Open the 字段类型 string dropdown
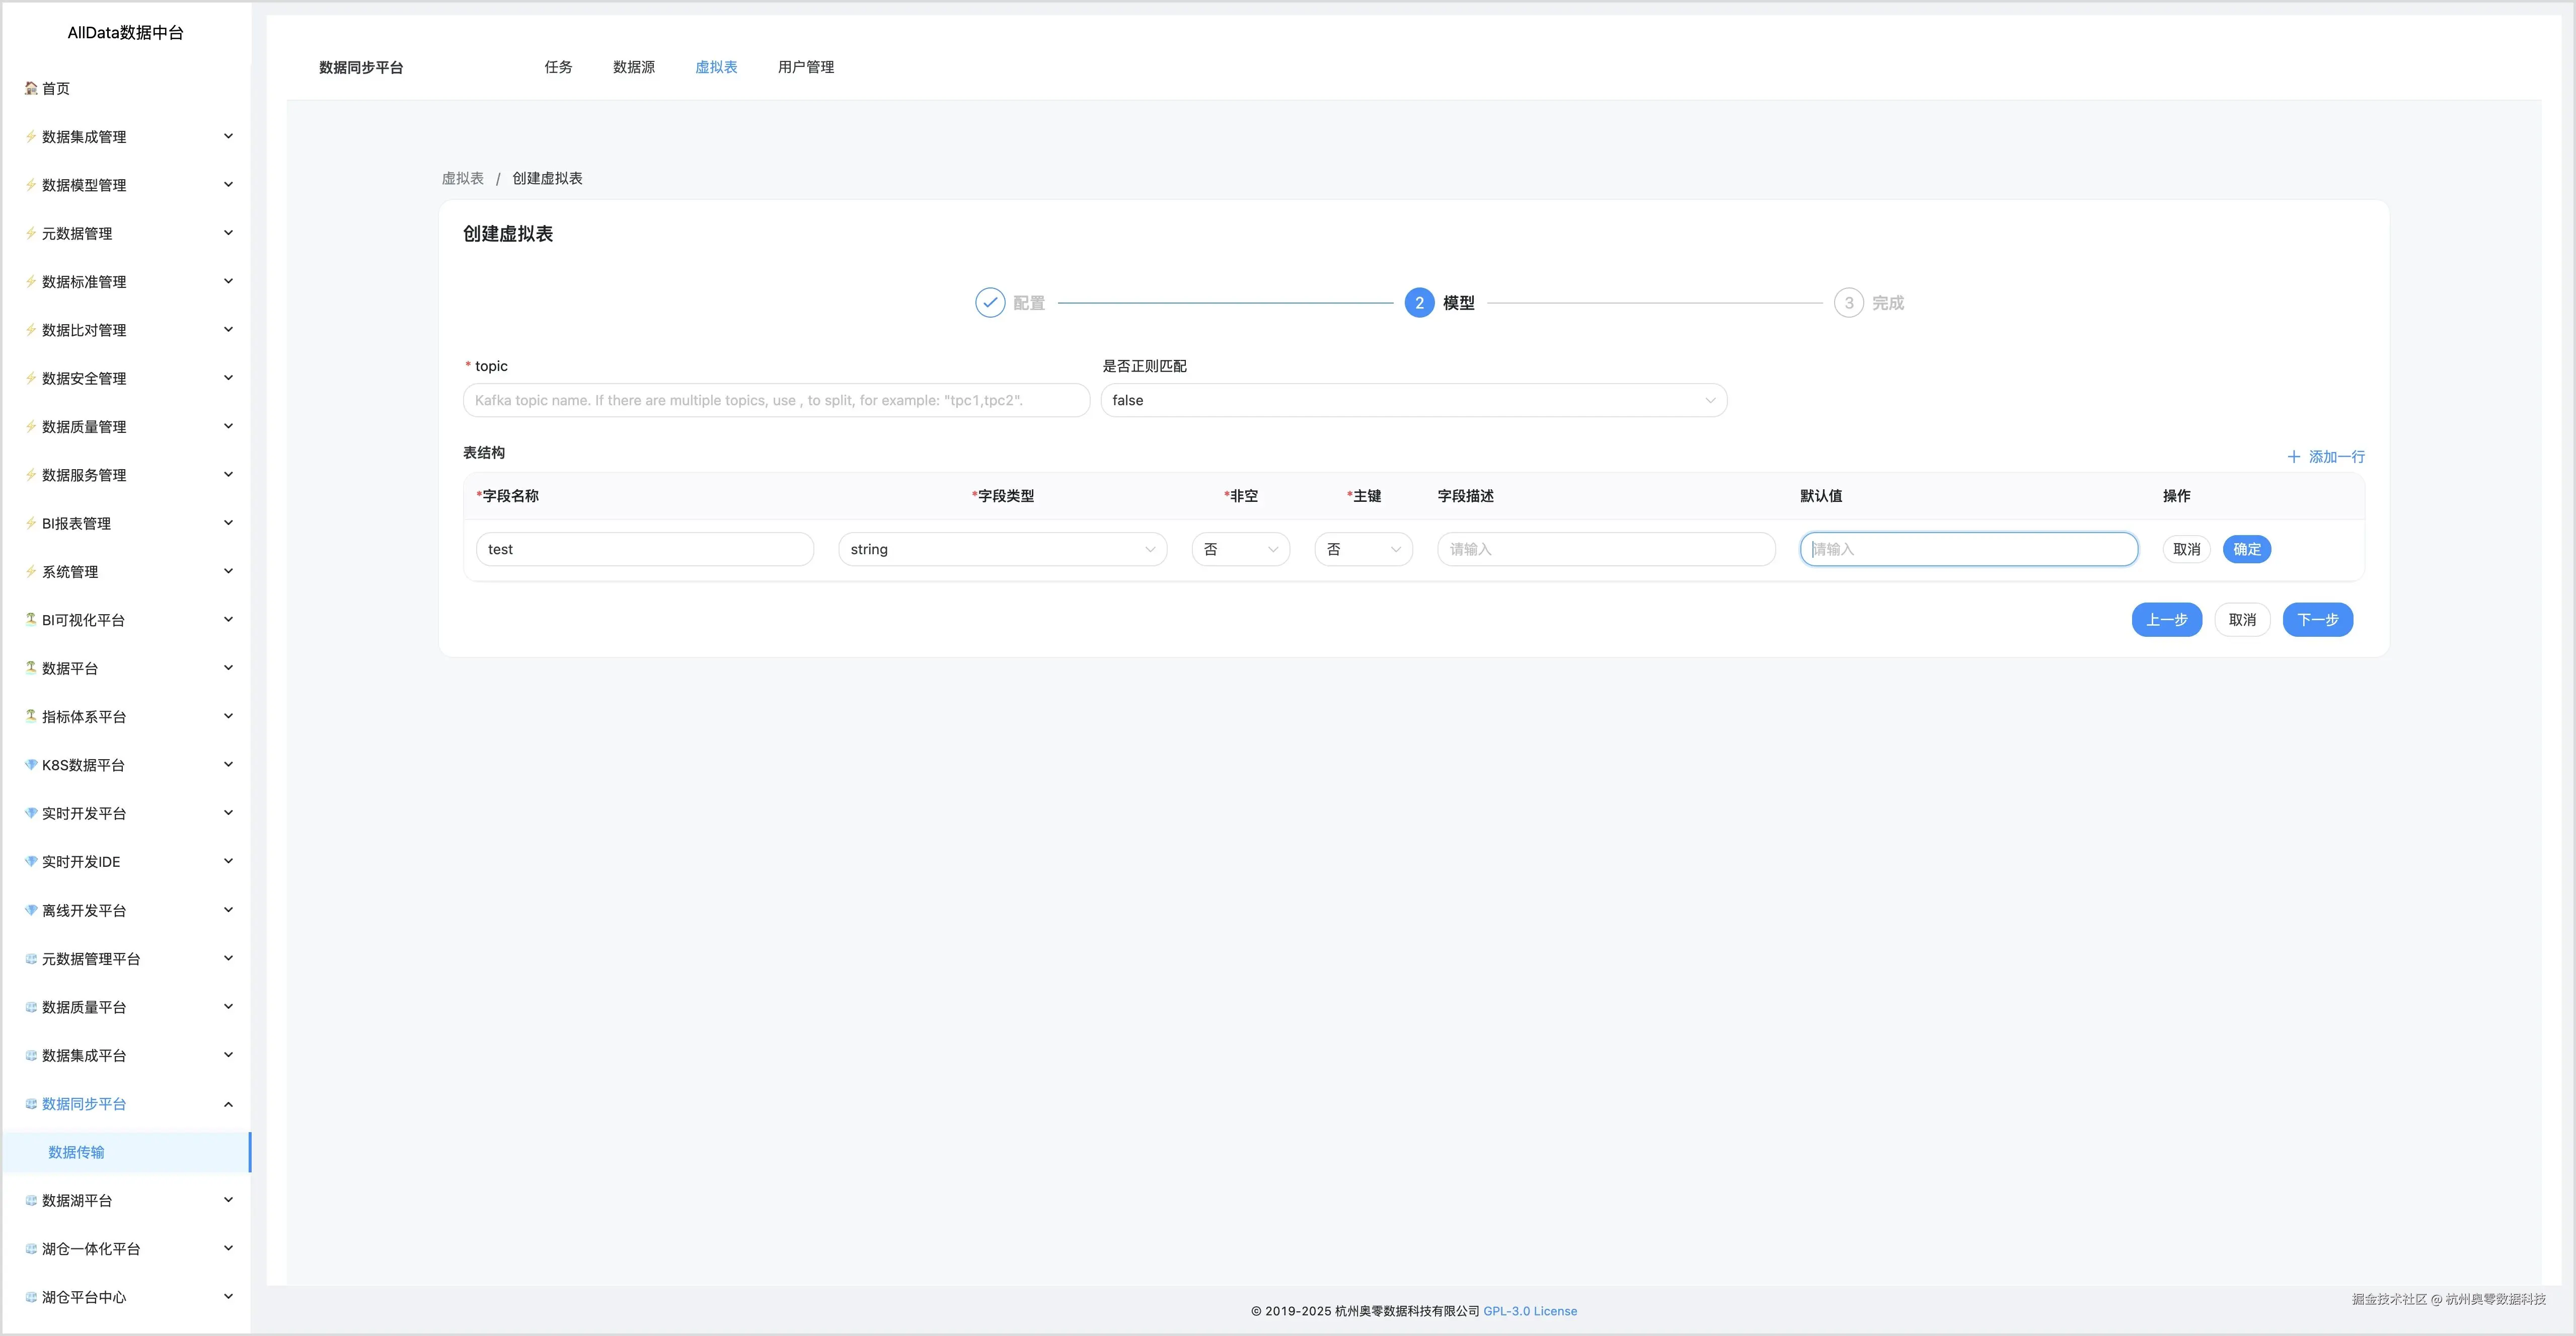The height and width of the screenshot is (1336, 2576). [1002, 549]
